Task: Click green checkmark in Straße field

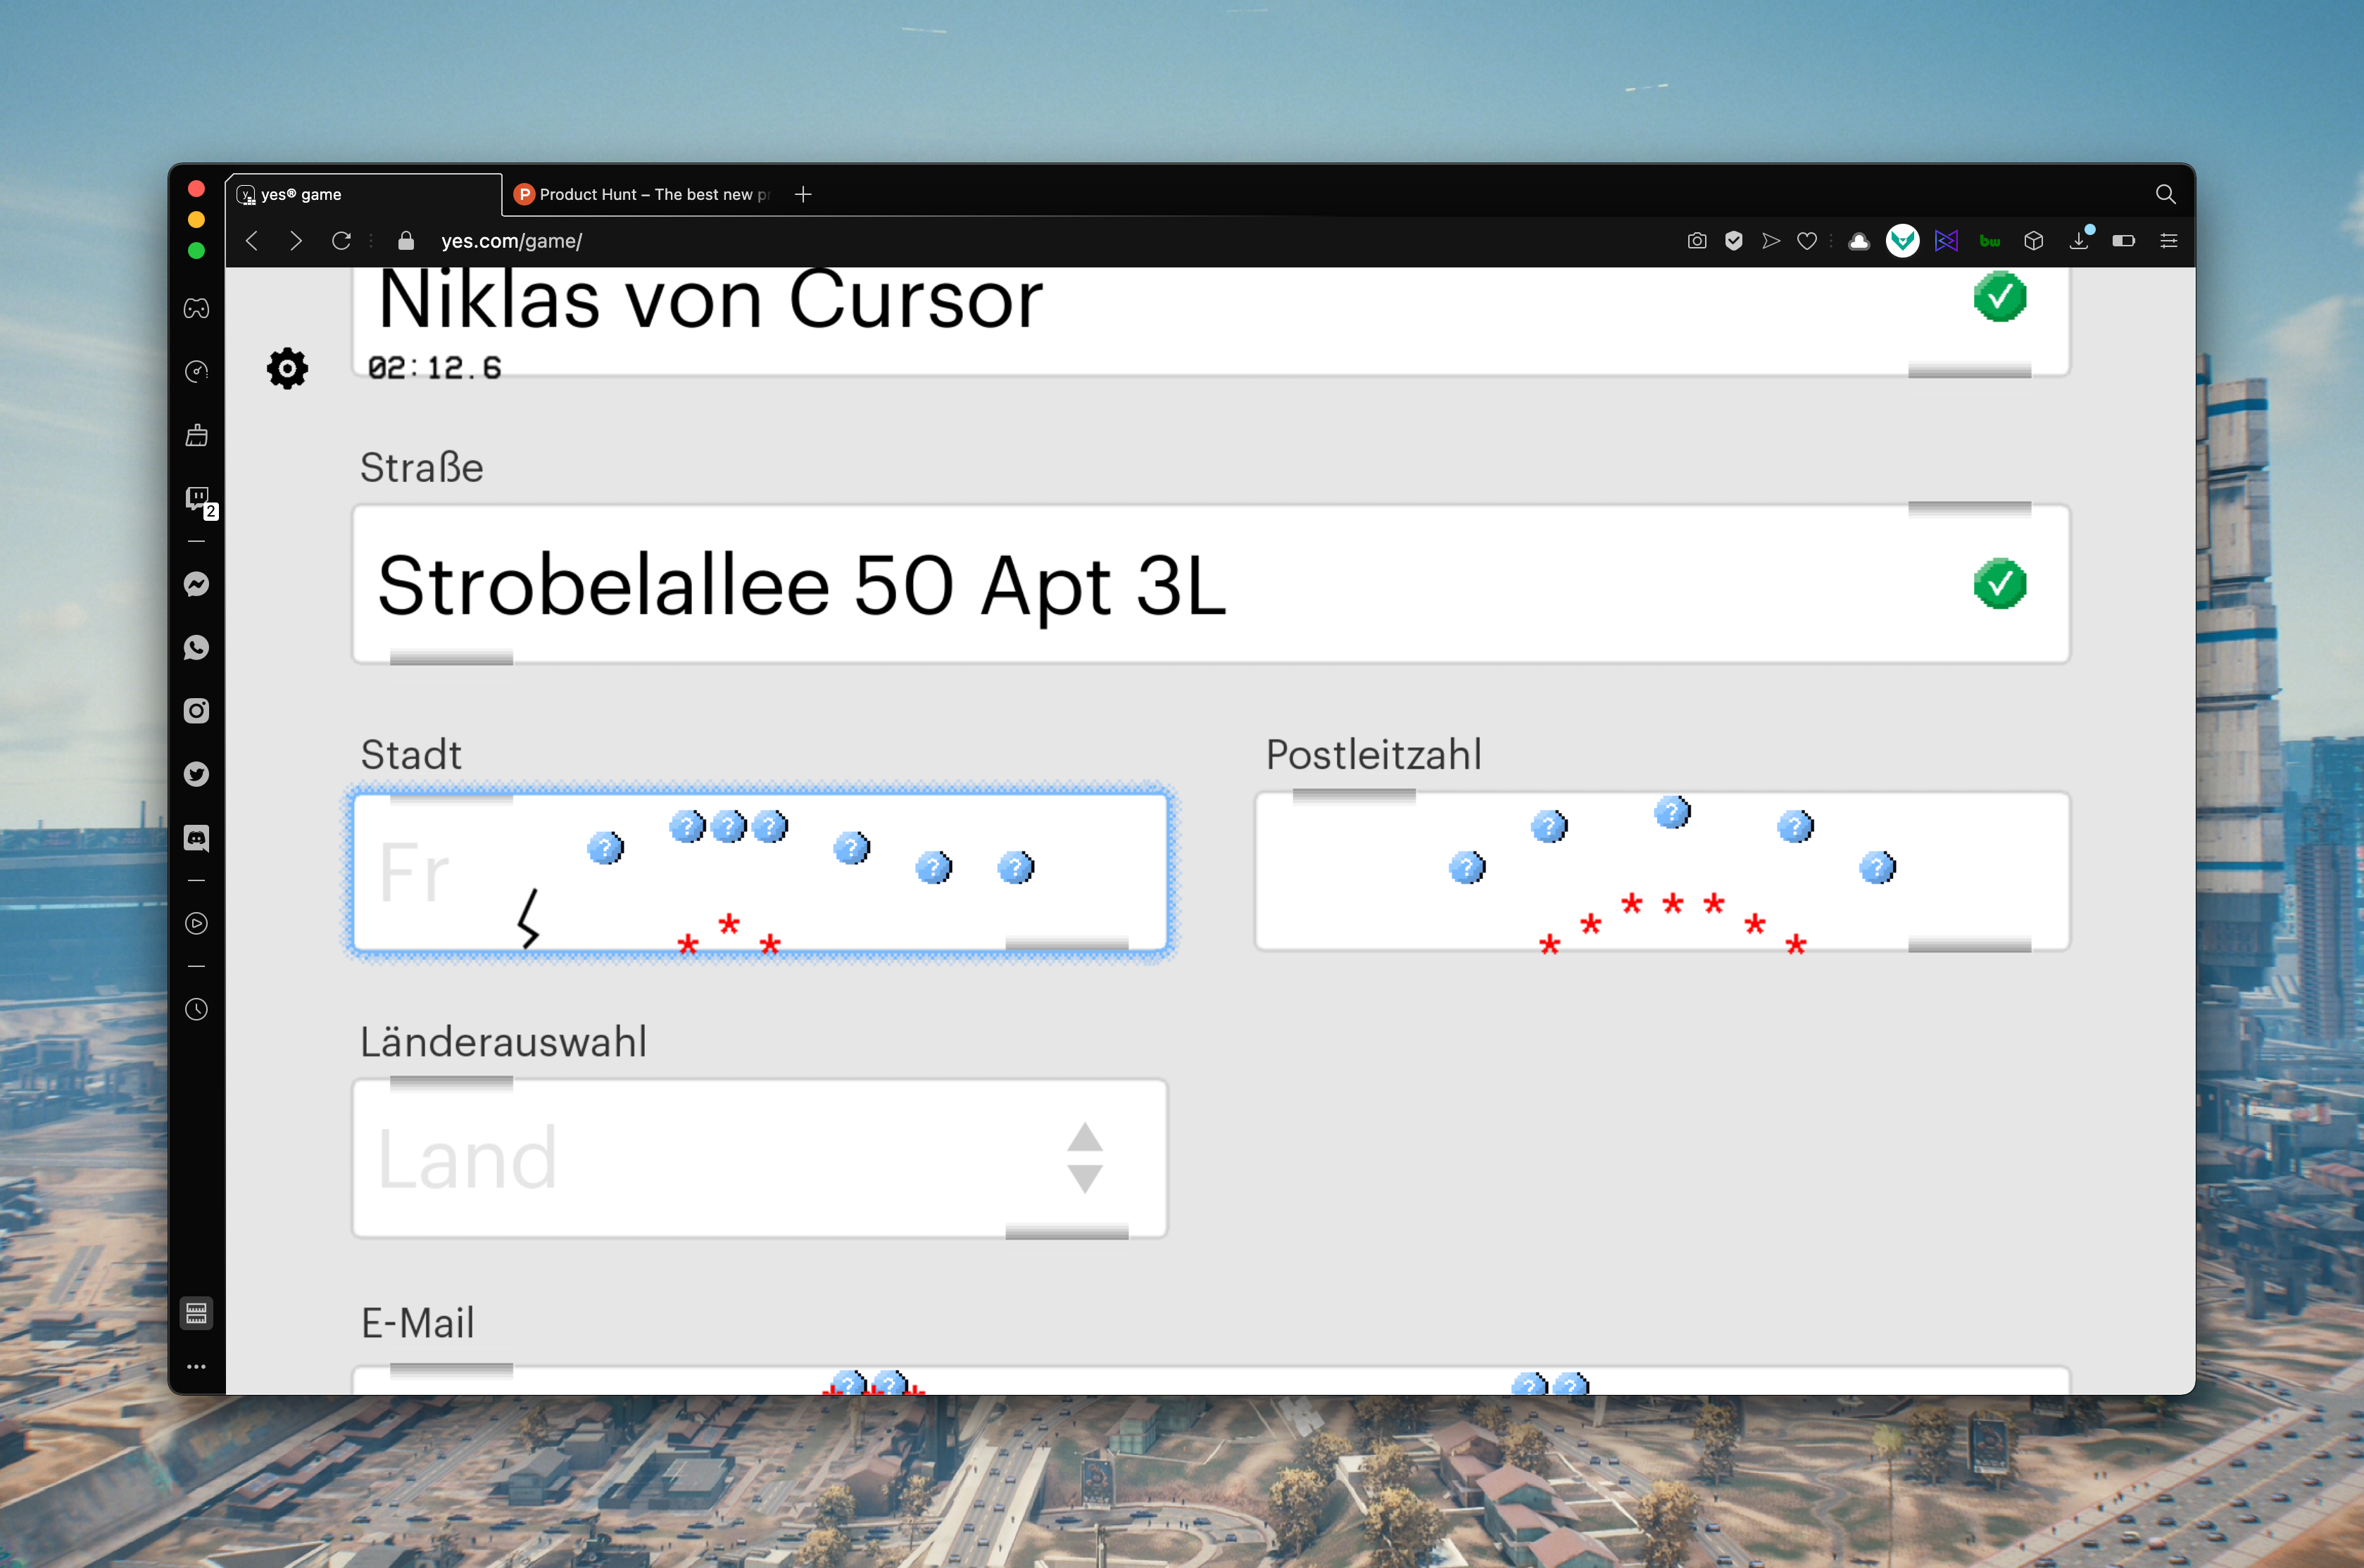Action: pos(1999,584)
